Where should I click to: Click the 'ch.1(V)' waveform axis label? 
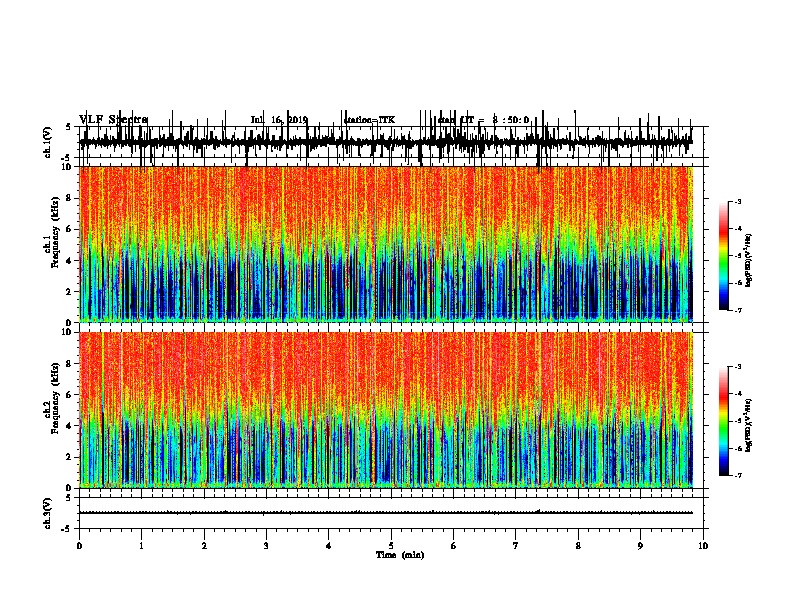(48, 142)
